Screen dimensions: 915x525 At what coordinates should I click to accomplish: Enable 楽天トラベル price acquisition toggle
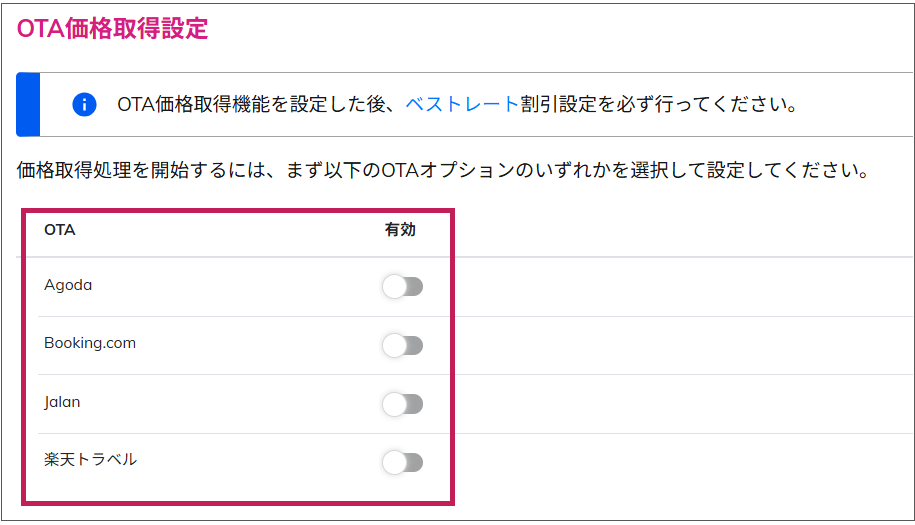click(403, 463)
